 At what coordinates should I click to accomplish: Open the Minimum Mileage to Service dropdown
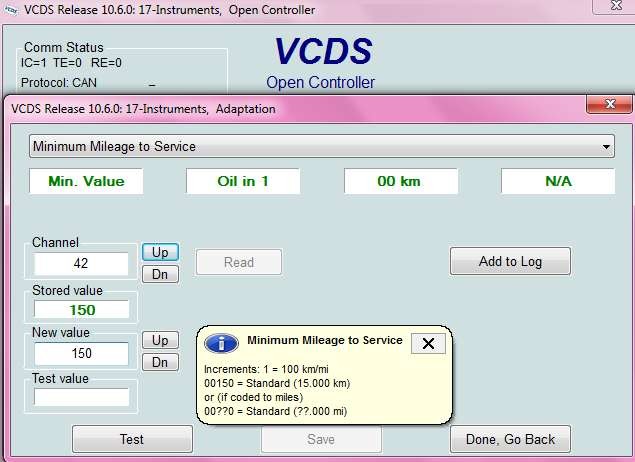[322, 146]
